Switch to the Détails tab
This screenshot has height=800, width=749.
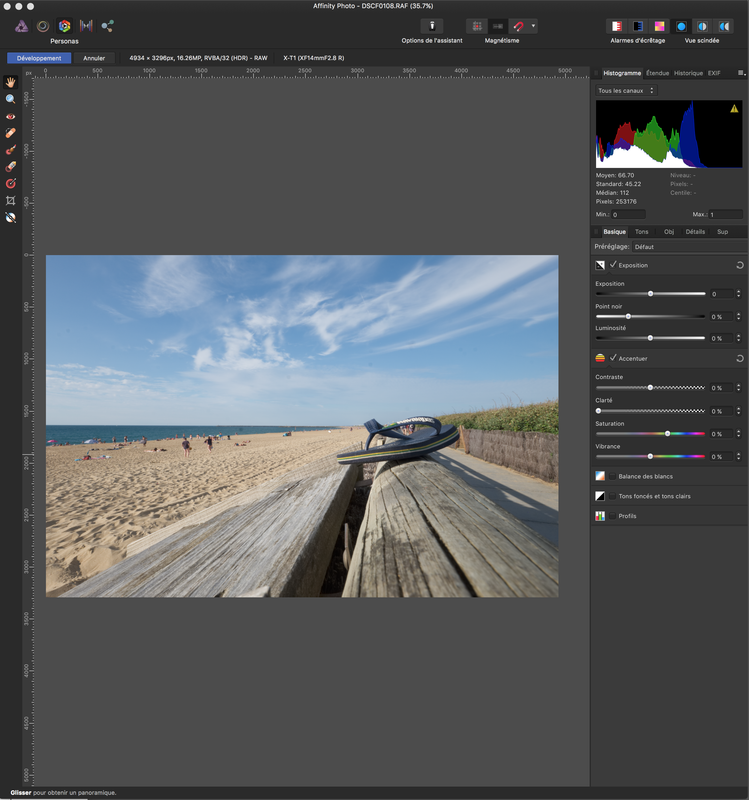pyautogui.click(x=695, y=231)
